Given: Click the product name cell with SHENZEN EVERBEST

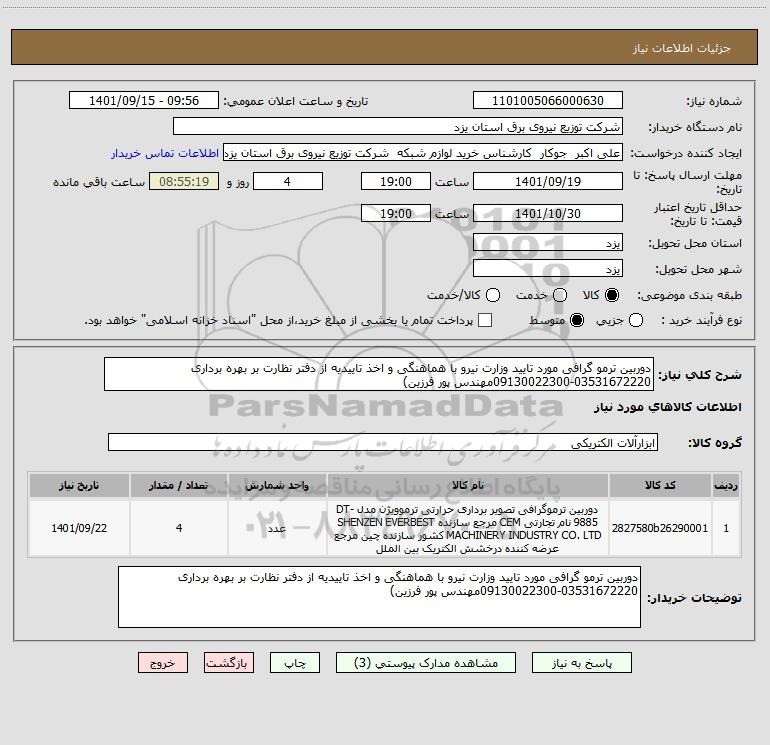Looking at the screenshot, I should point(468,528).
